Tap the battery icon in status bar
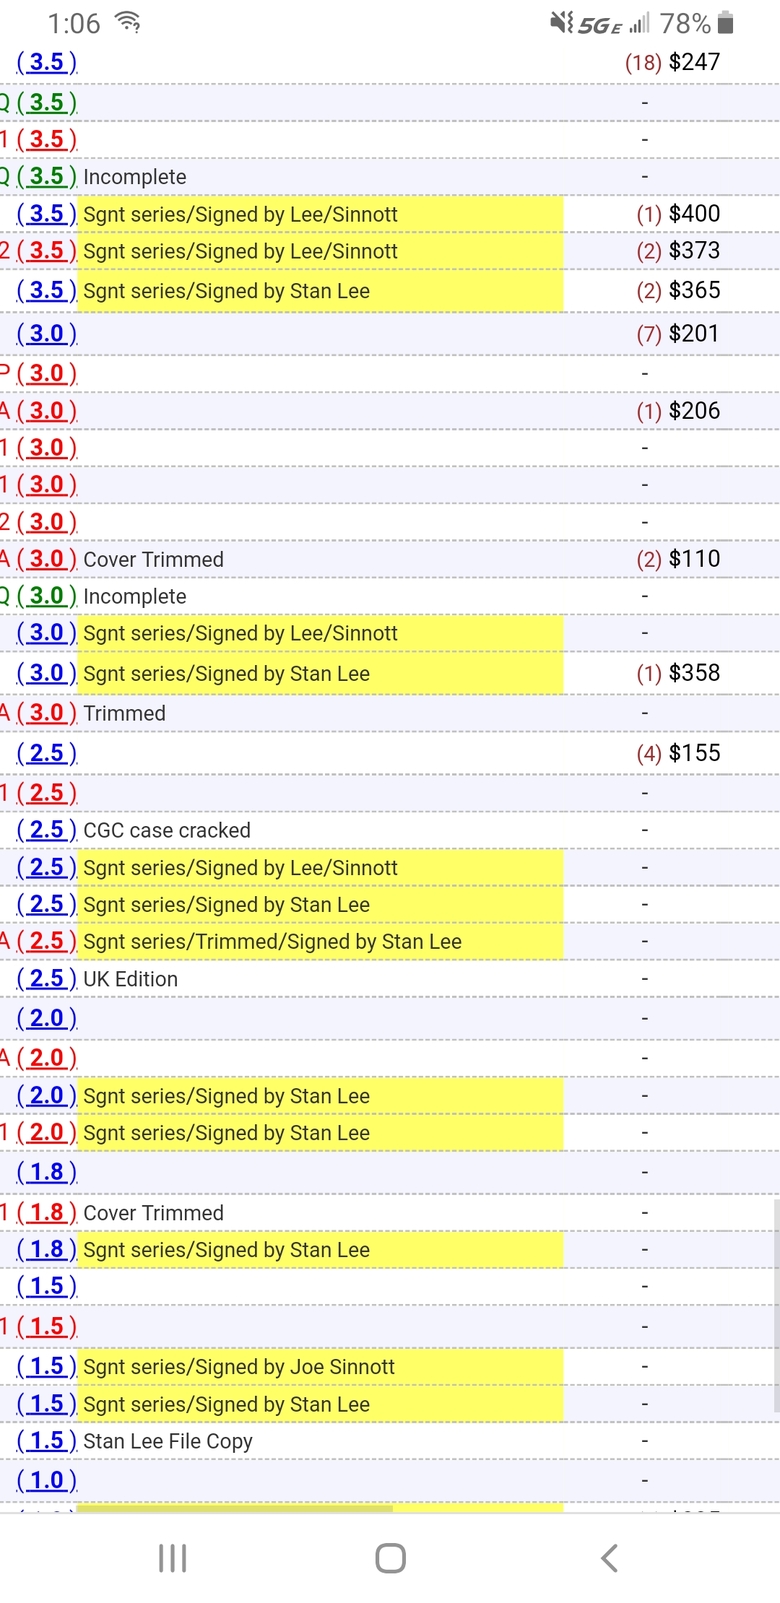The width and height of the screenshot is (780, 1603). coord(726,22)
